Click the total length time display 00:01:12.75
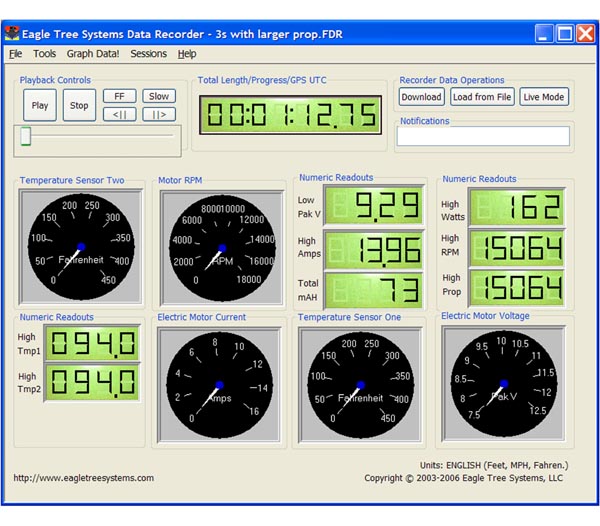600x526 pixels. click(x=290, y=115)
